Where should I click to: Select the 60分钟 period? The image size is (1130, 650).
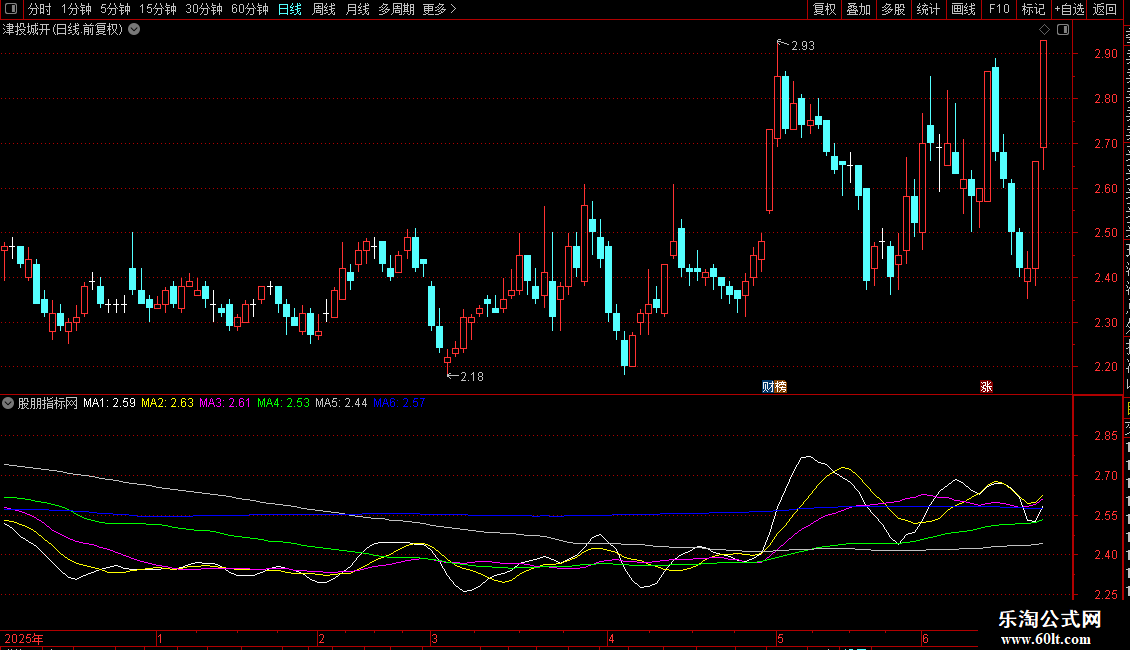click(x=250, y=9)
